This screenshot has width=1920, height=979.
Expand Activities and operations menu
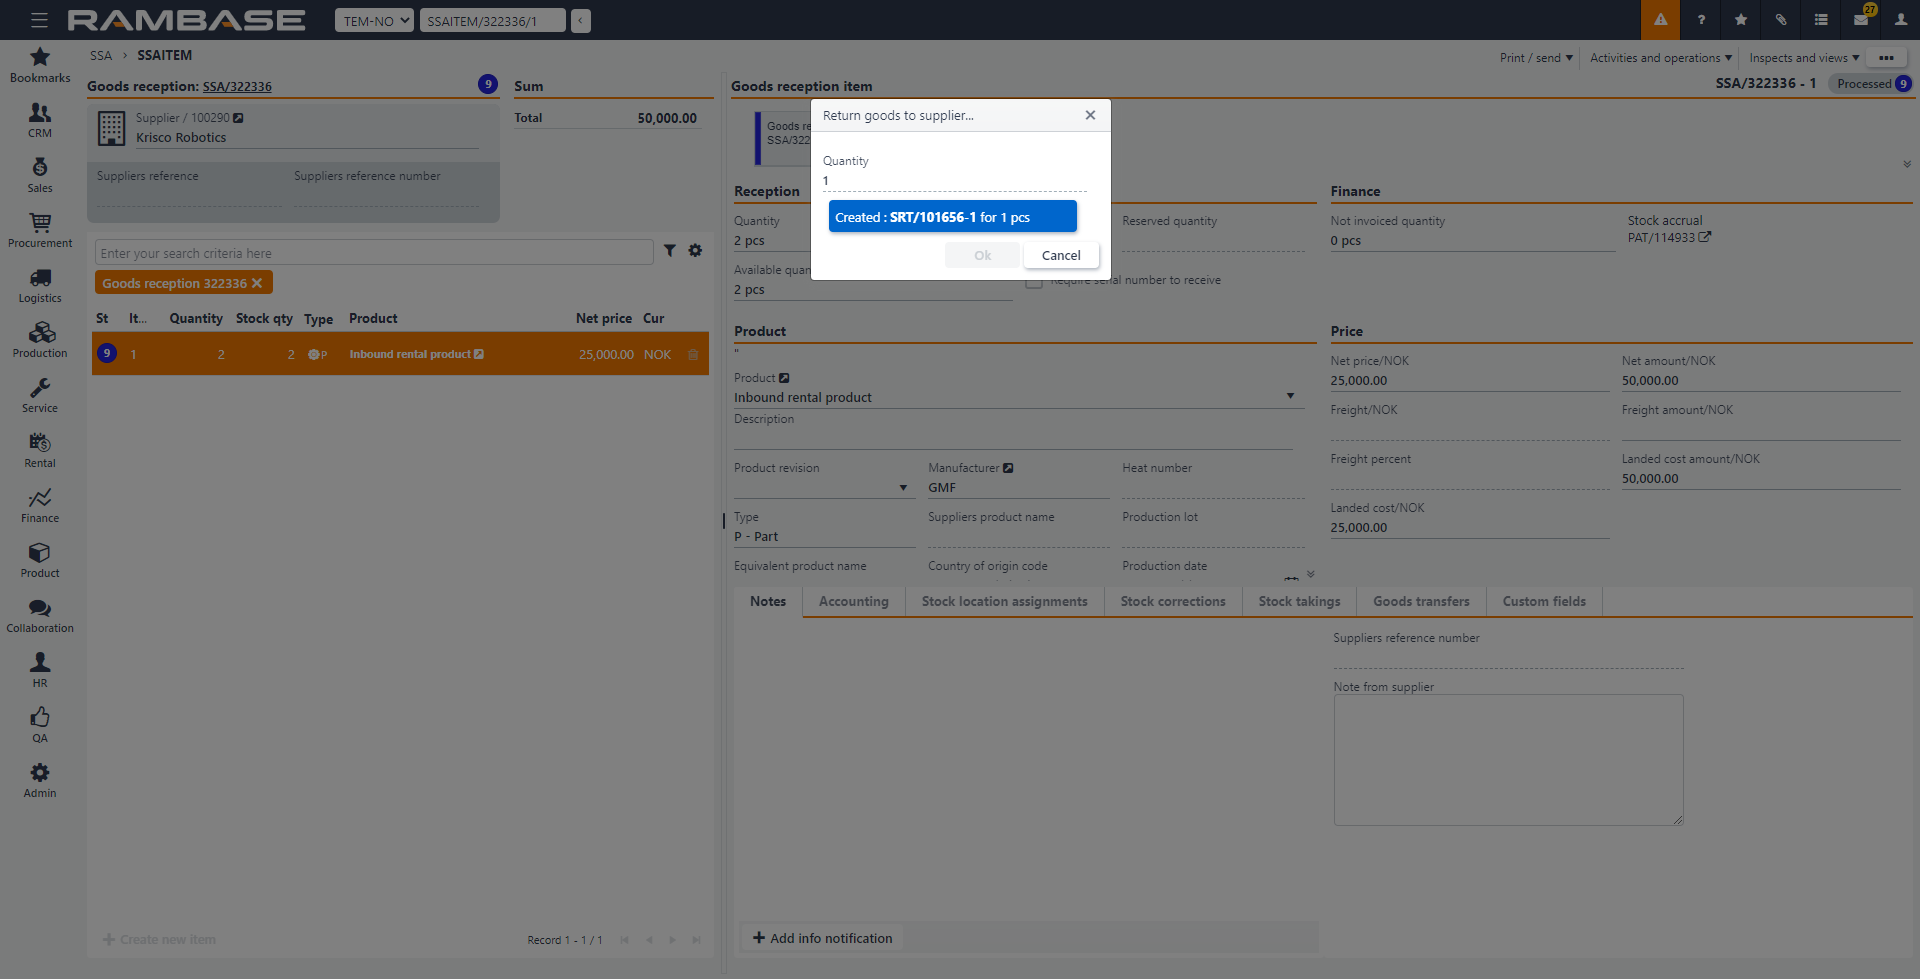click(x=1660, y=58)
